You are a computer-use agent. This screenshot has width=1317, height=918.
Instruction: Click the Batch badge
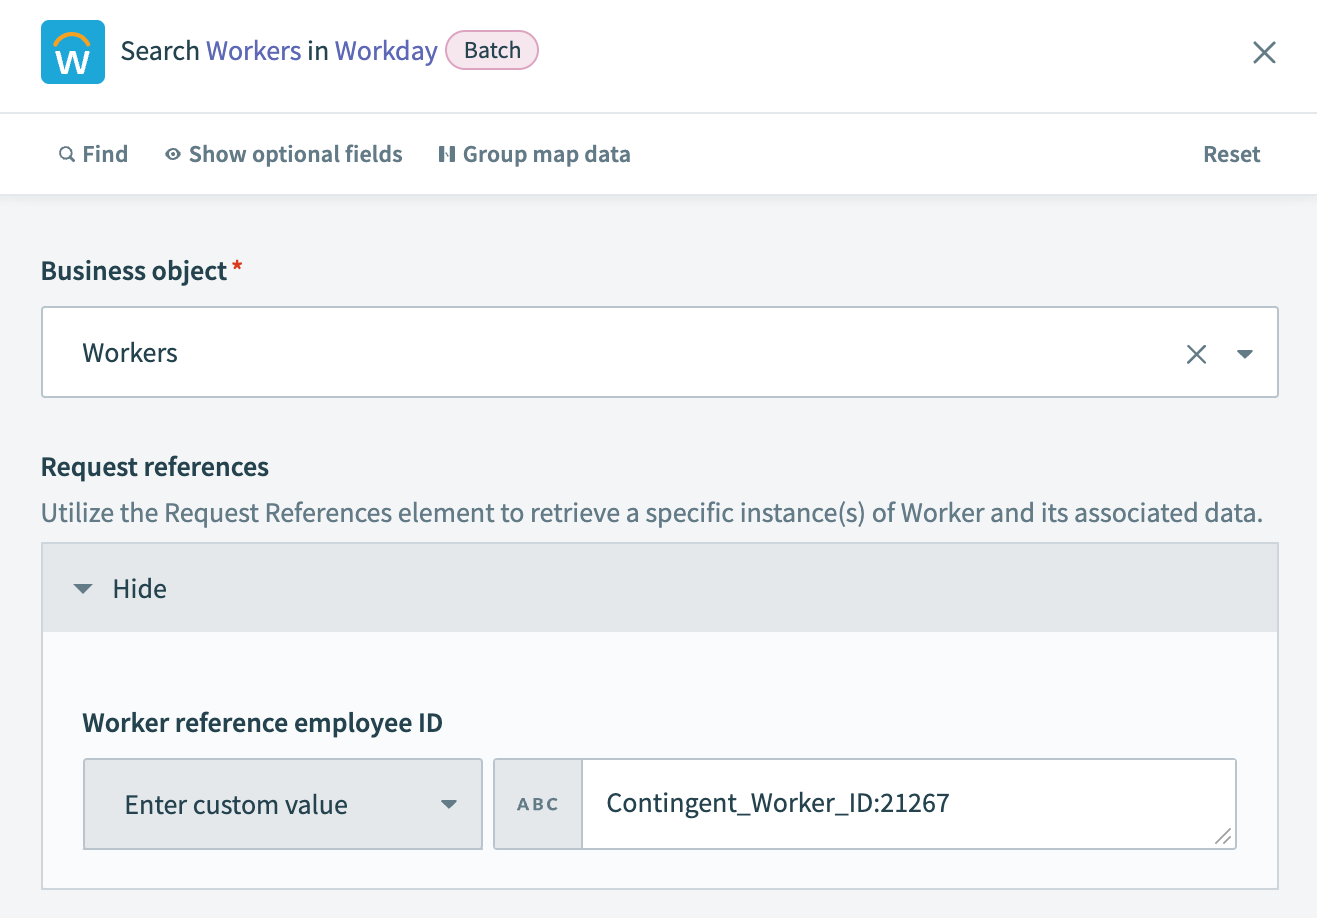click(x=491, y=50)
